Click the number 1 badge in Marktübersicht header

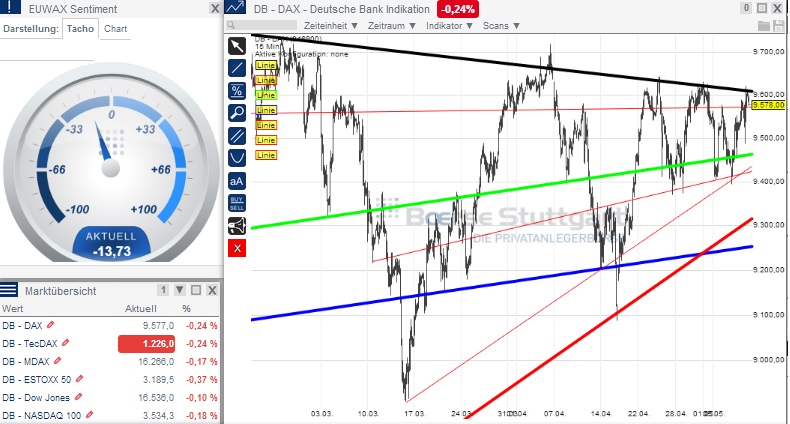tap(163, 290)
